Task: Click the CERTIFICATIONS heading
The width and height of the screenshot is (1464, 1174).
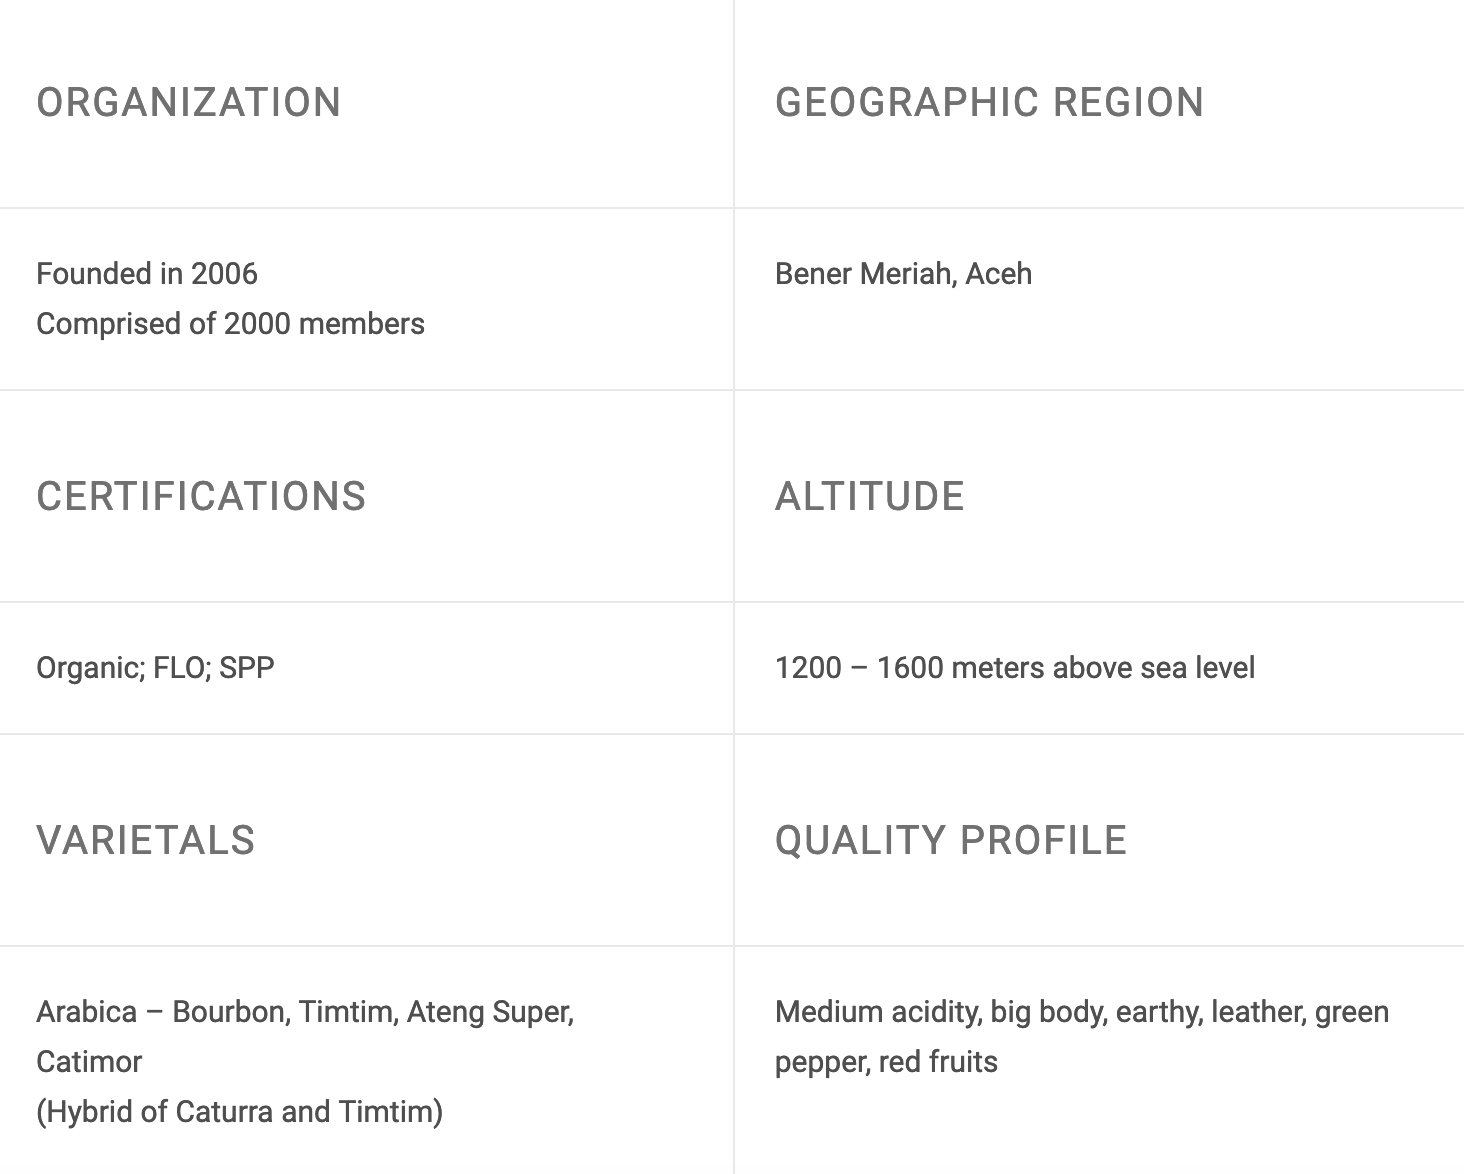Action: (201, 497)
